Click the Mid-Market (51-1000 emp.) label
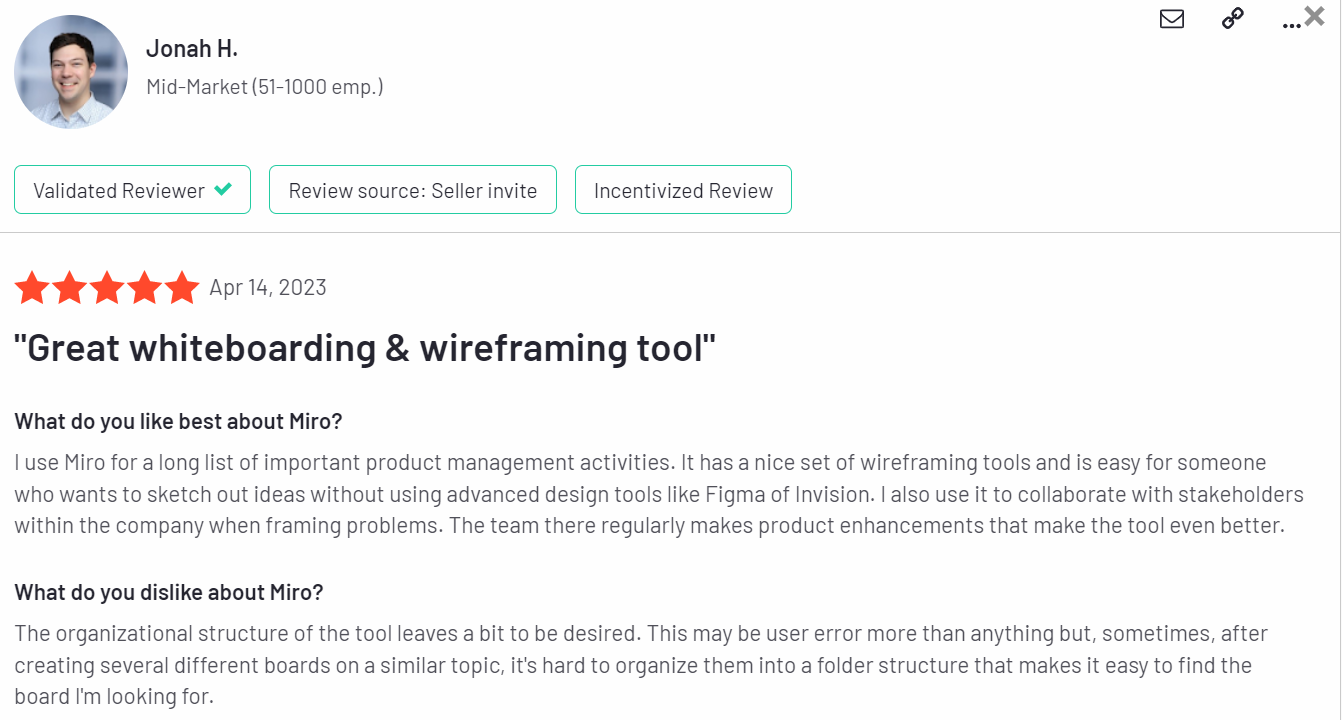 [x=265, y=87]
